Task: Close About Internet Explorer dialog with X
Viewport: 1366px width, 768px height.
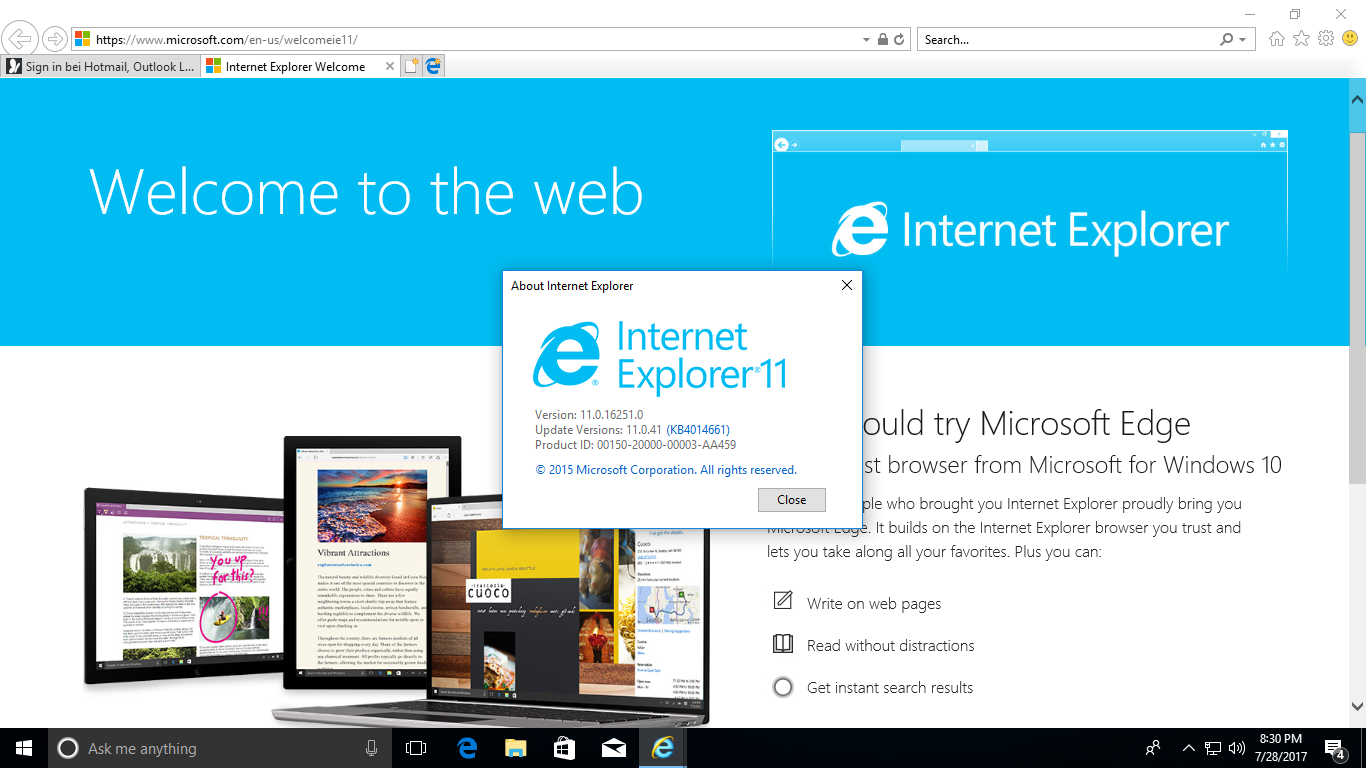Action: coord(846,285)
